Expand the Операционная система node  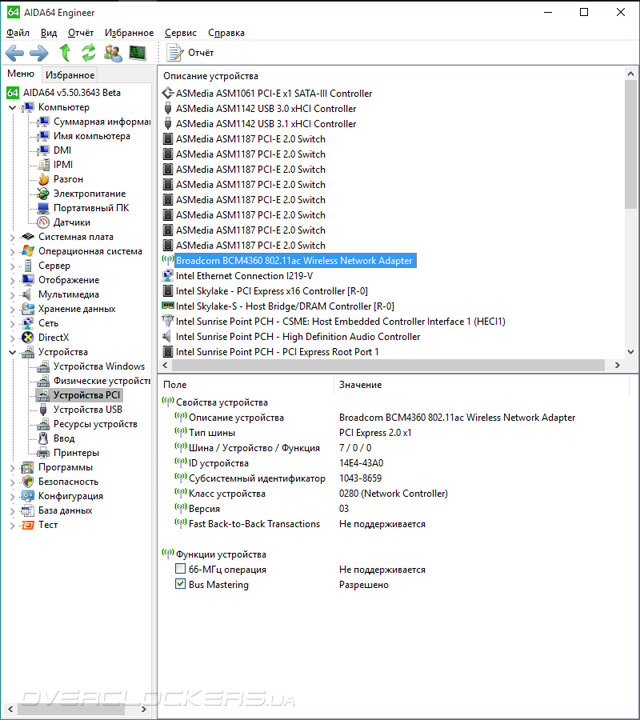12,252
